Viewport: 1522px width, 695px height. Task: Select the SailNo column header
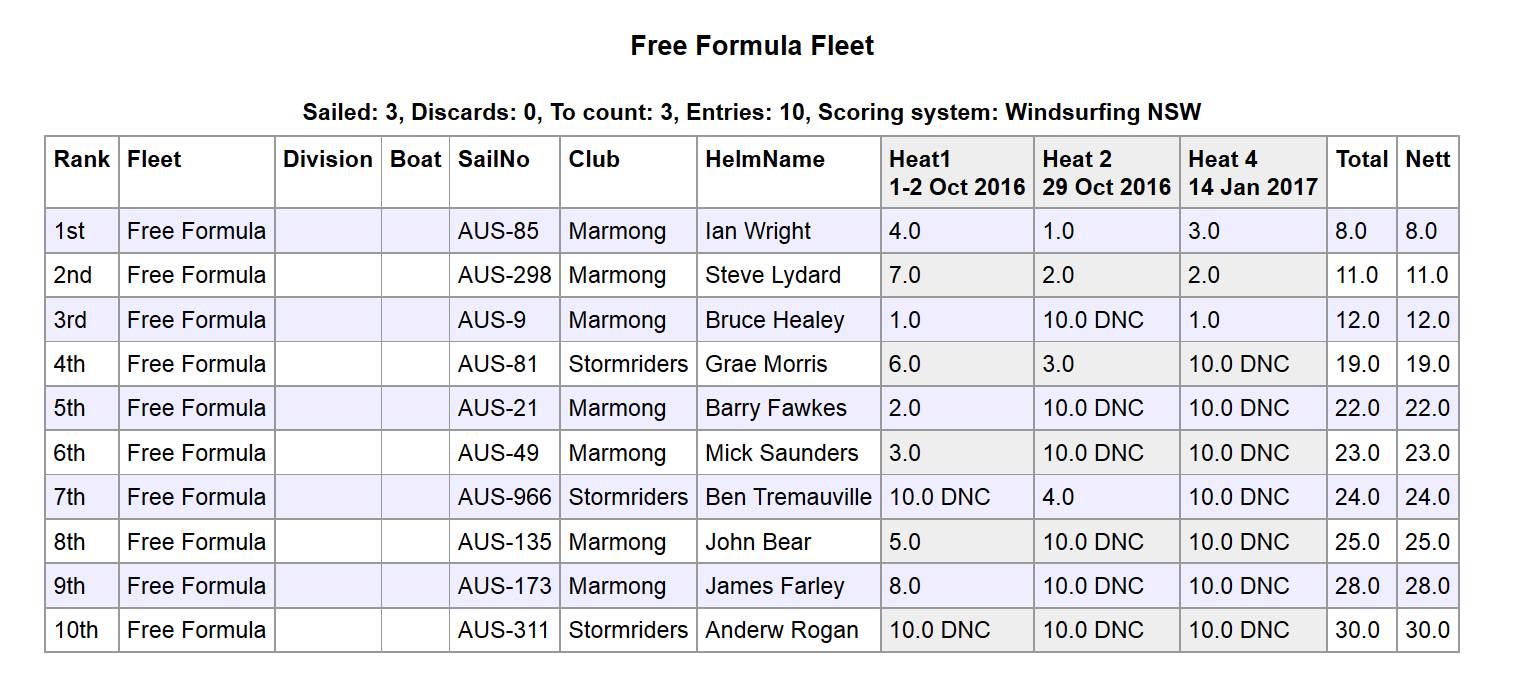[x=494, y=160]
